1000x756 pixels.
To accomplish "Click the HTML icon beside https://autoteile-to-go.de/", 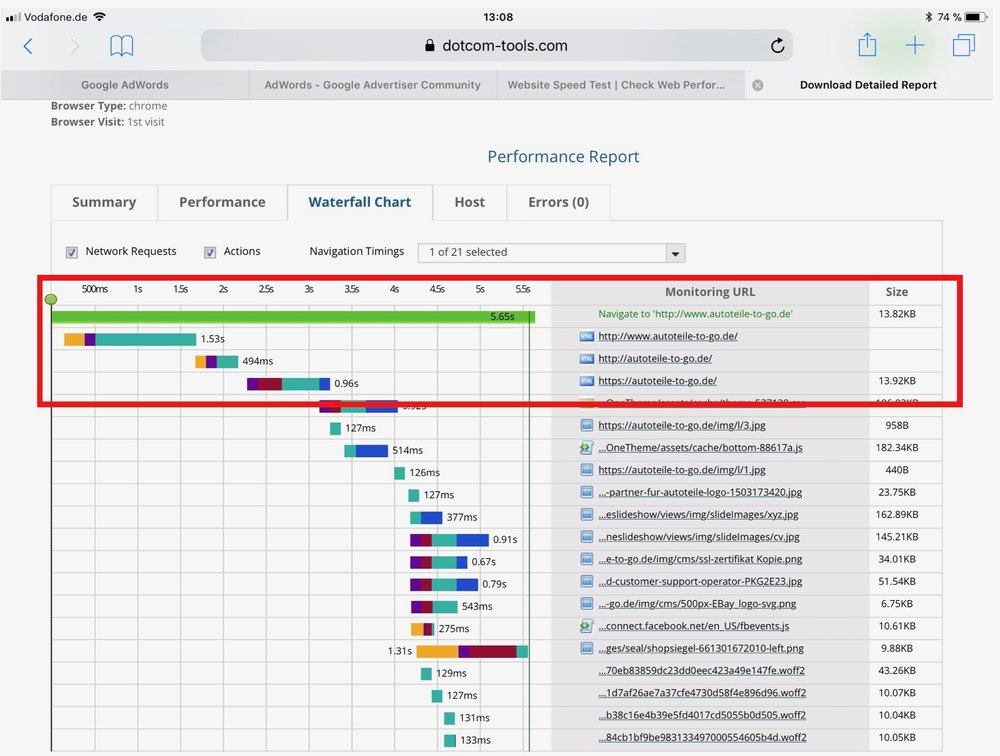I will pyautogui.click(x=586, y=381).
